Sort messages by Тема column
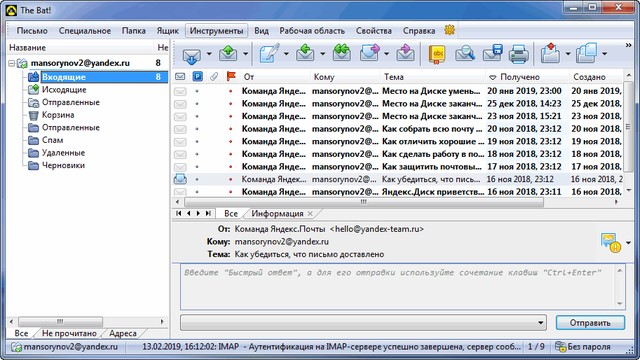The height and width of the screenshot is (360, 640). coord(432,77)
